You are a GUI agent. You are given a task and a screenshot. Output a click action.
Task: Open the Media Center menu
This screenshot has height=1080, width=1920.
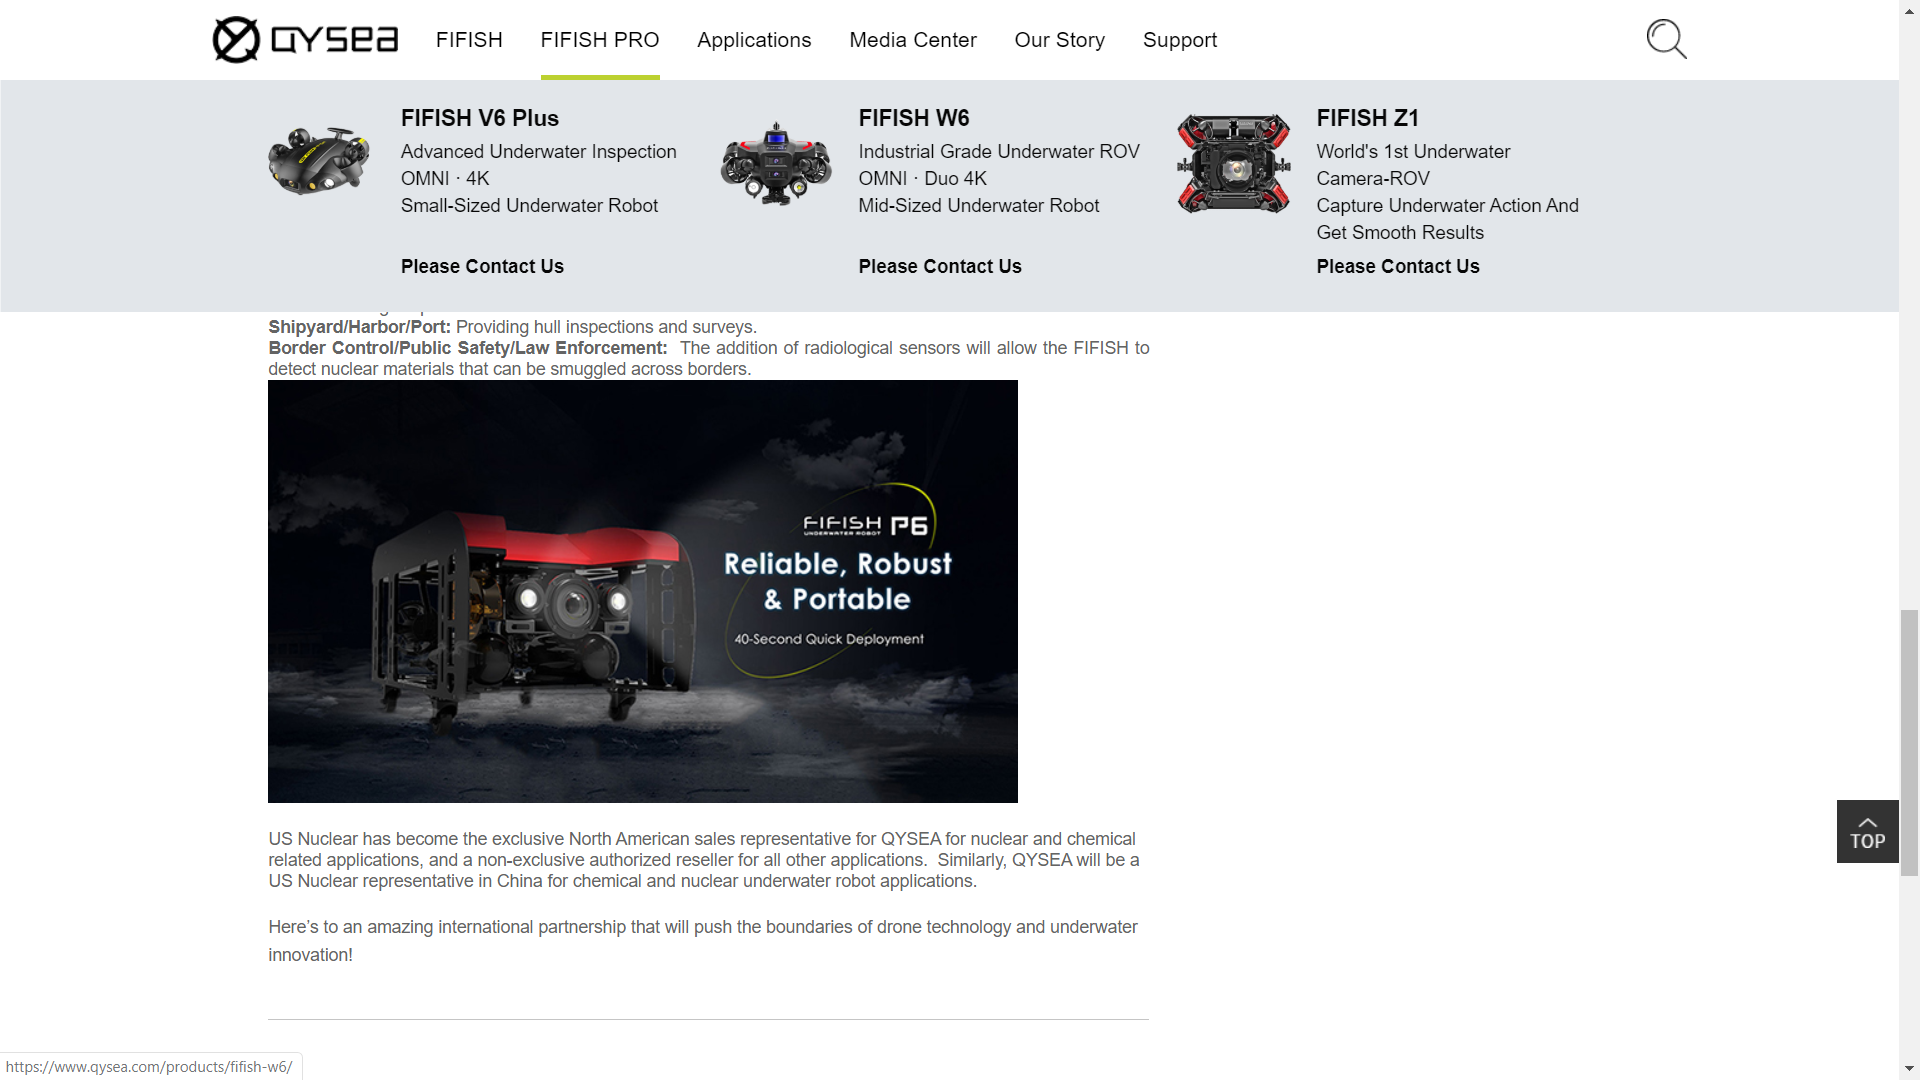click(x=913, y=40)
